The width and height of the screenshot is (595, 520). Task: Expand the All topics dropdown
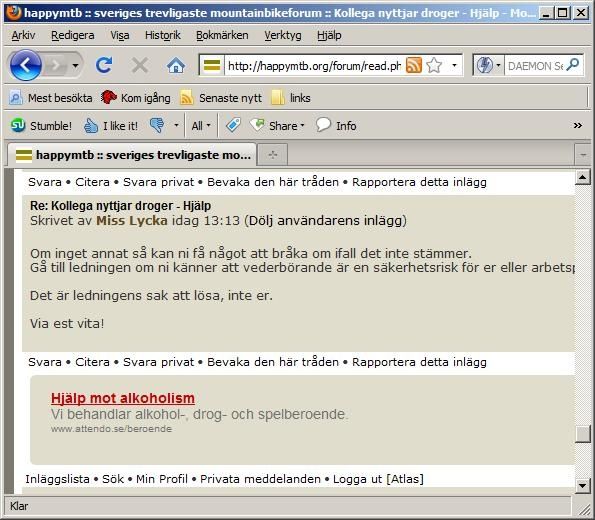[201, 126]
